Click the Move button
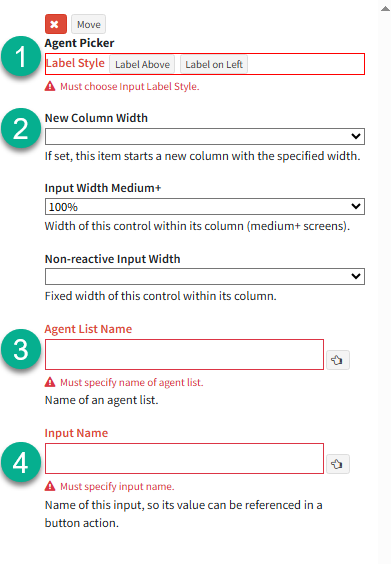 click(88, 24)
